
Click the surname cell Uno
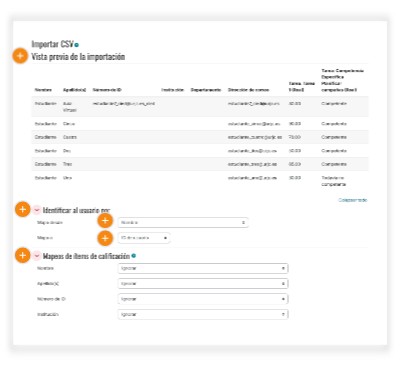pos(67,178)
